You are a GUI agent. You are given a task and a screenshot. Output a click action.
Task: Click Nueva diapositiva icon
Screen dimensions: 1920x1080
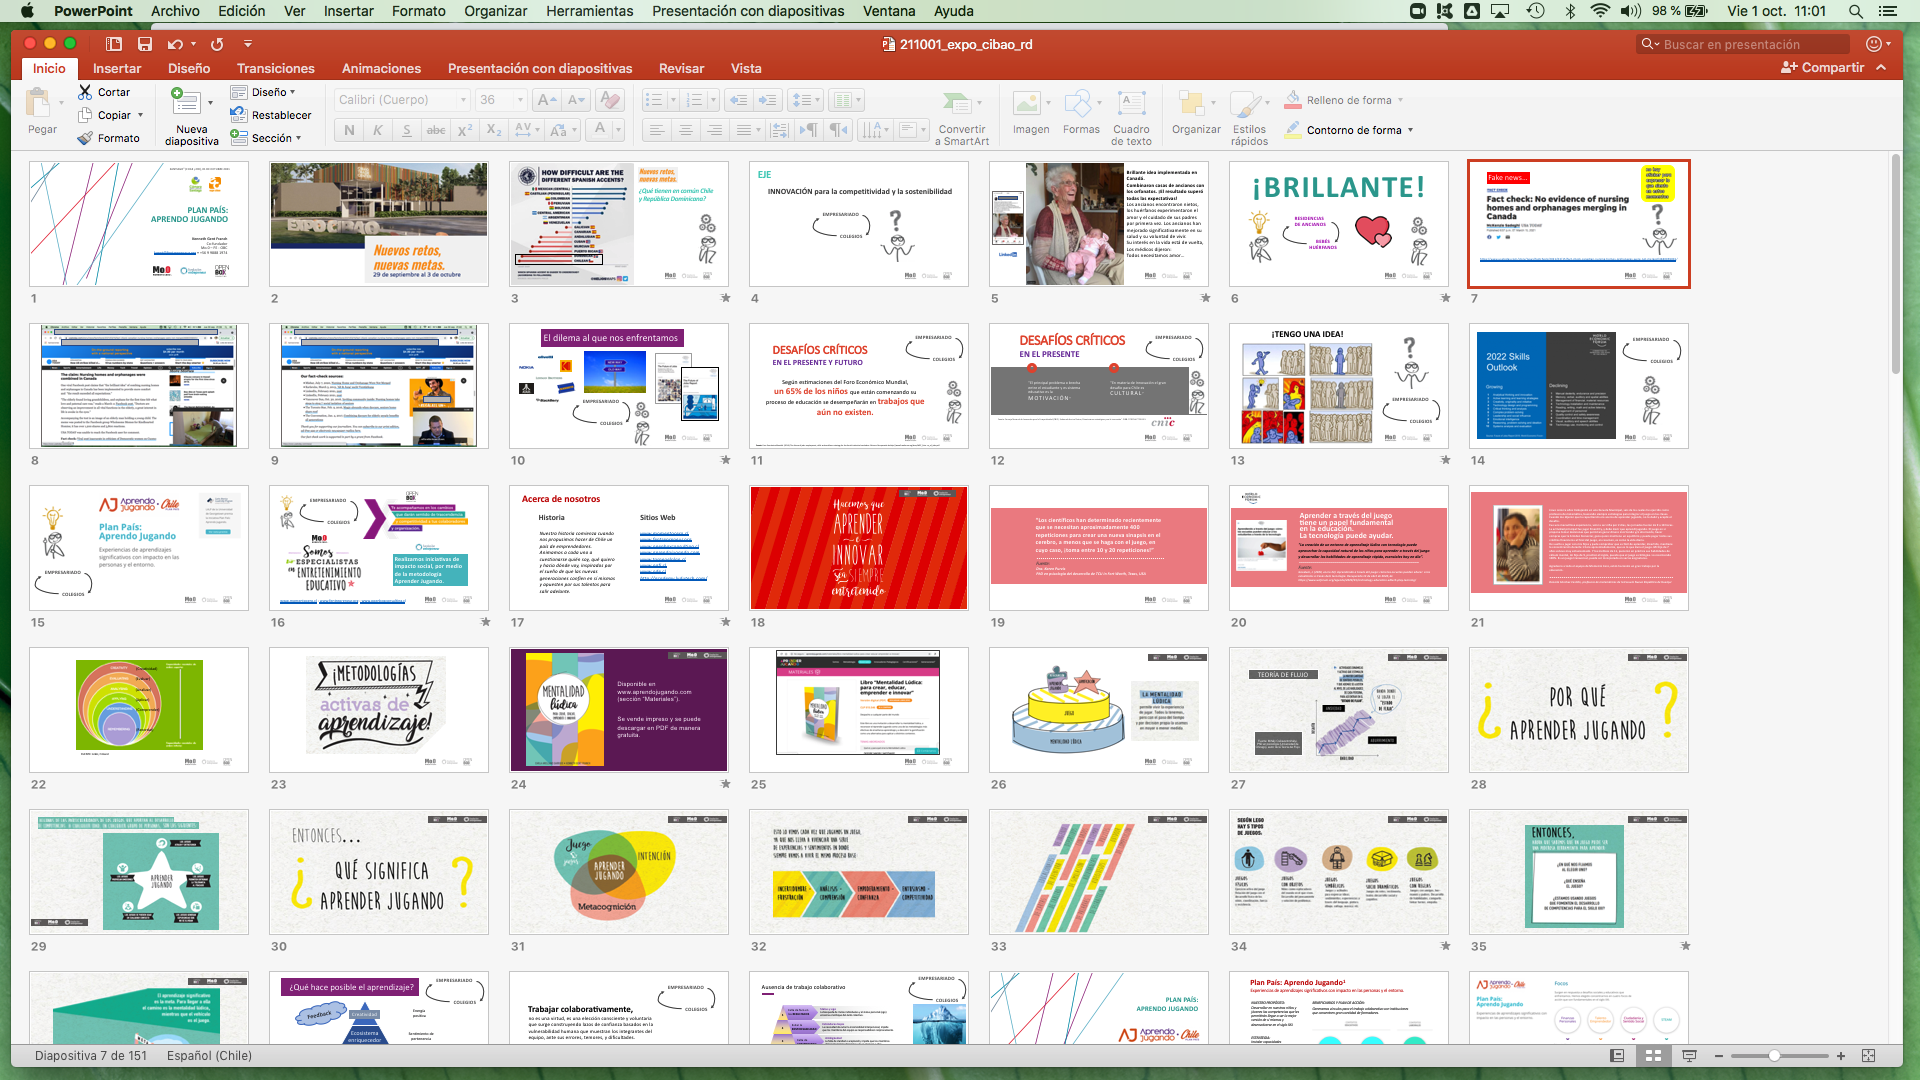tap(185, 102)
